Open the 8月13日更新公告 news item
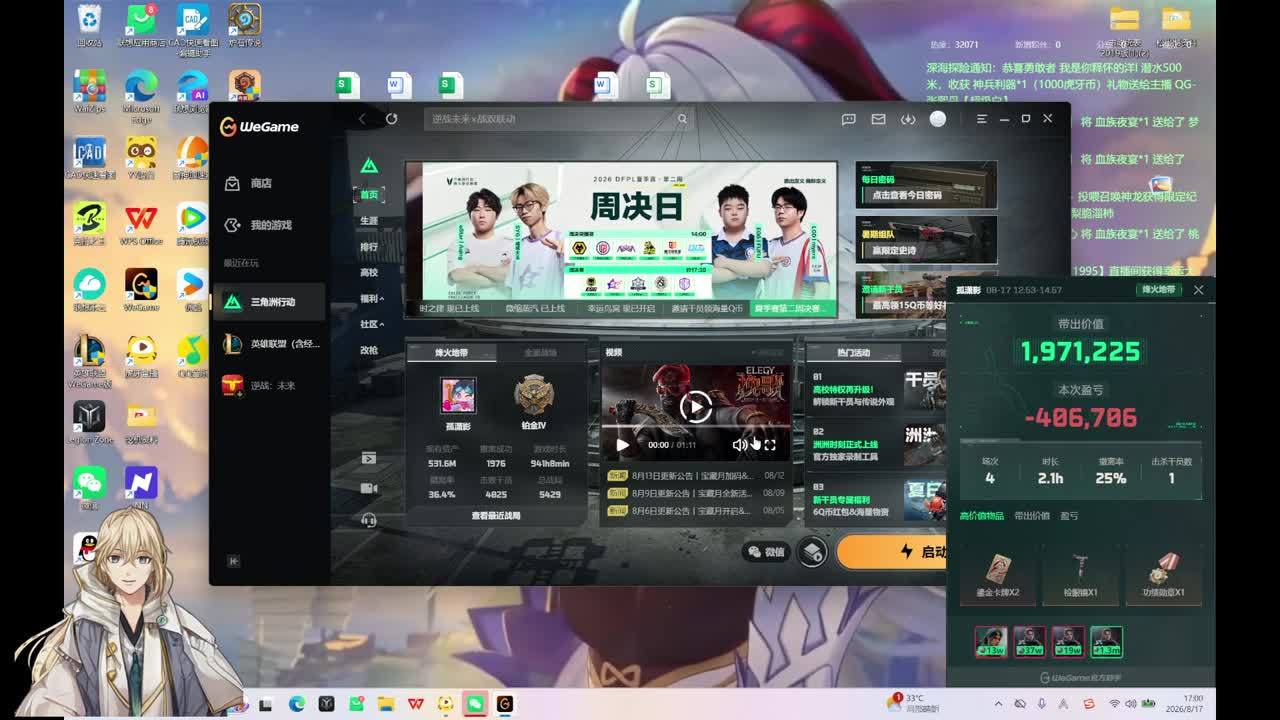The width and height of the screenshot is (1280, 720). (x=696, y=476)
